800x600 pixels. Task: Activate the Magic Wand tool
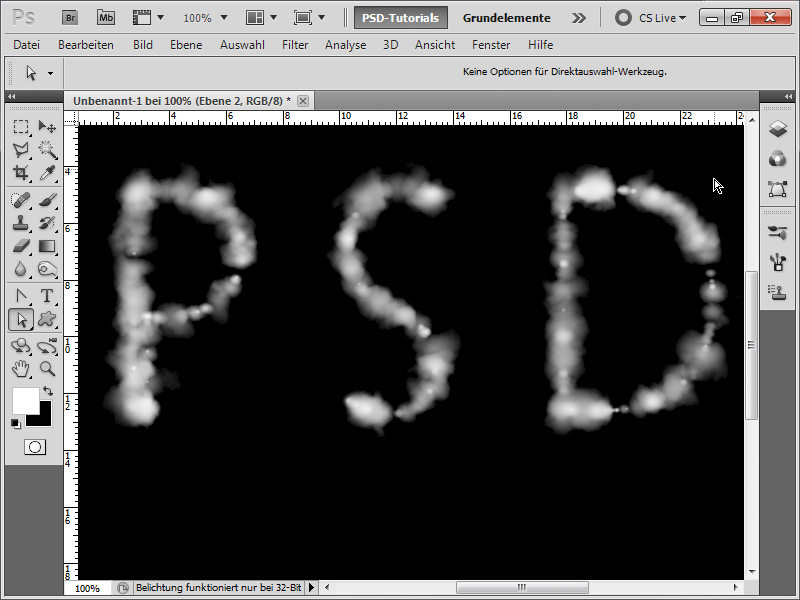click(47, 149)
